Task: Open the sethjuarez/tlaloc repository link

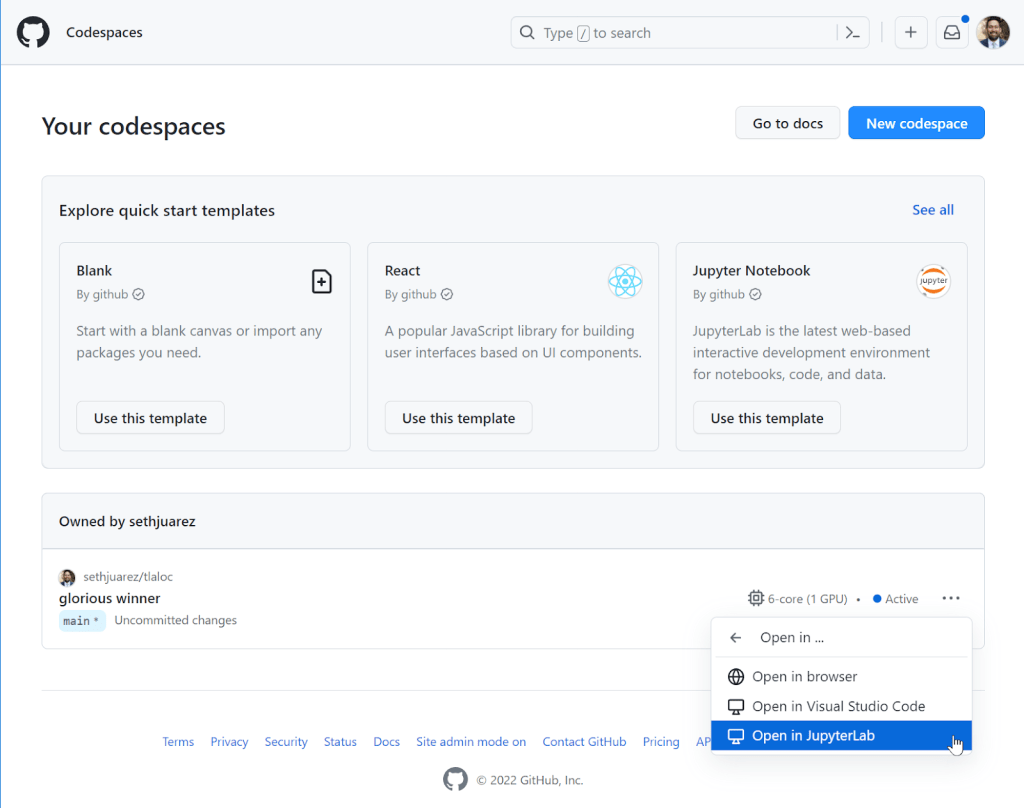Action: click(x=128, y=577)
